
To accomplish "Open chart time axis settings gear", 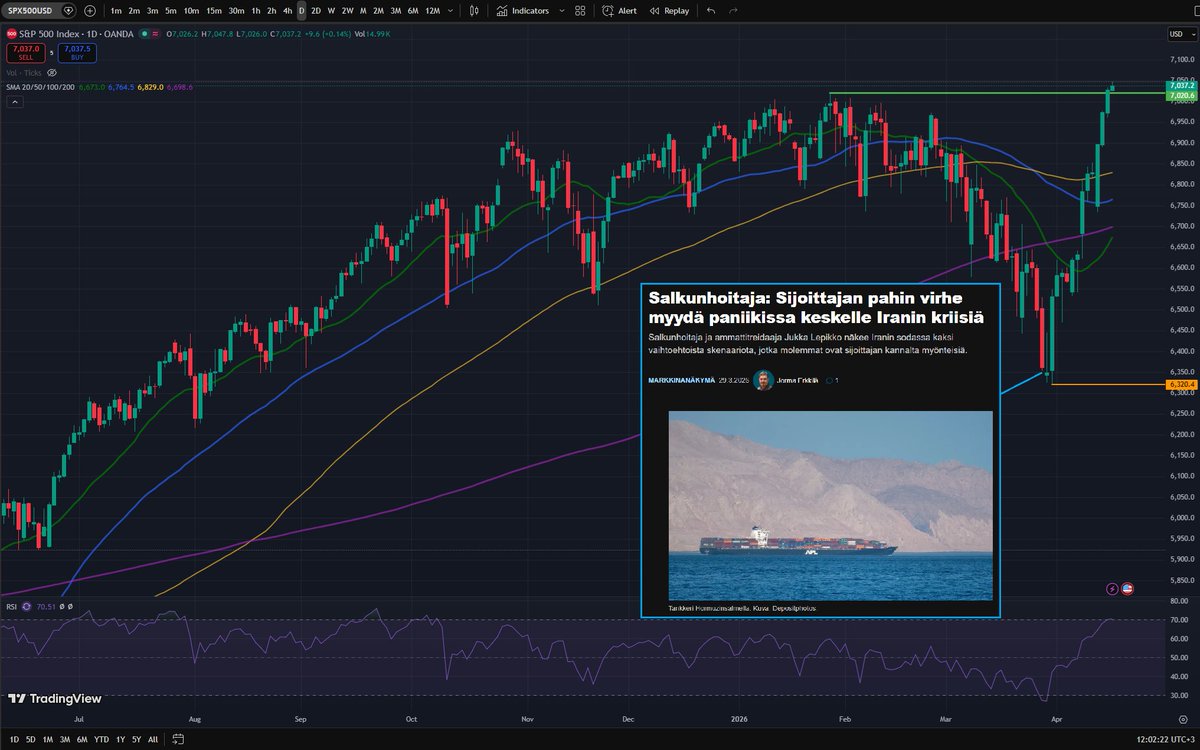I will point(1183,720).
